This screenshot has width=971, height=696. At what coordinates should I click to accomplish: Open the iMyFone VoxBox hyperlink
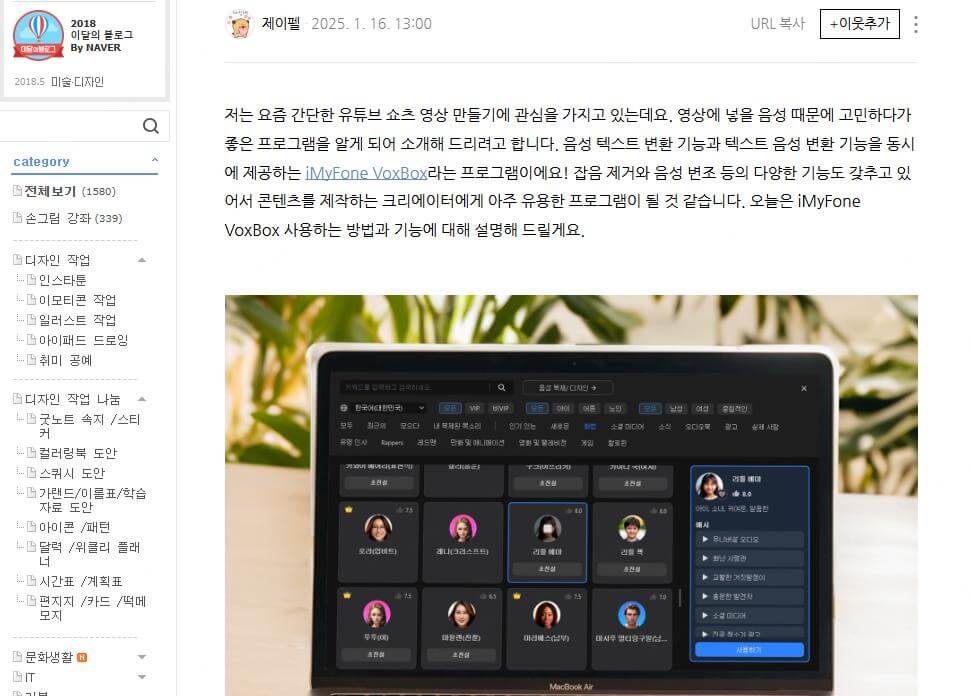point(366,173)
